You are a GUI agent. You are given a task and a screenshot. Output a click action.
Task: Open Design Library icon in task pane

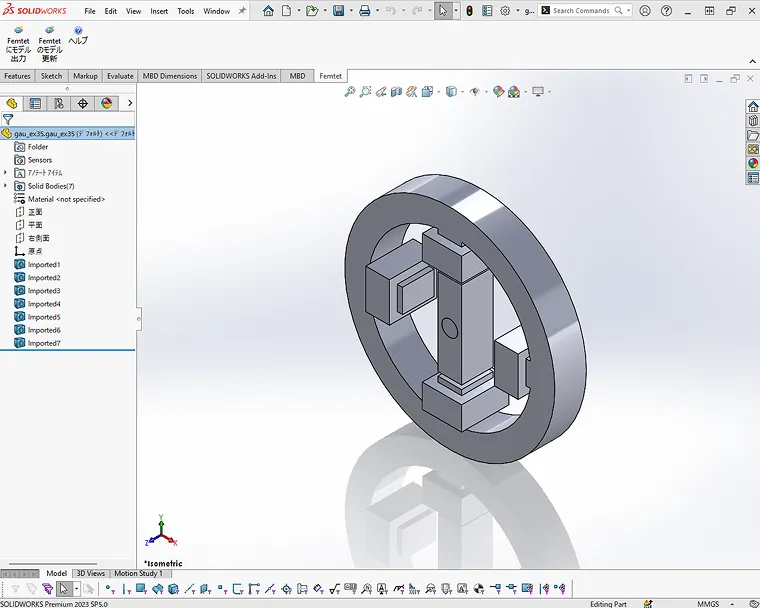[x=753, y=121]
